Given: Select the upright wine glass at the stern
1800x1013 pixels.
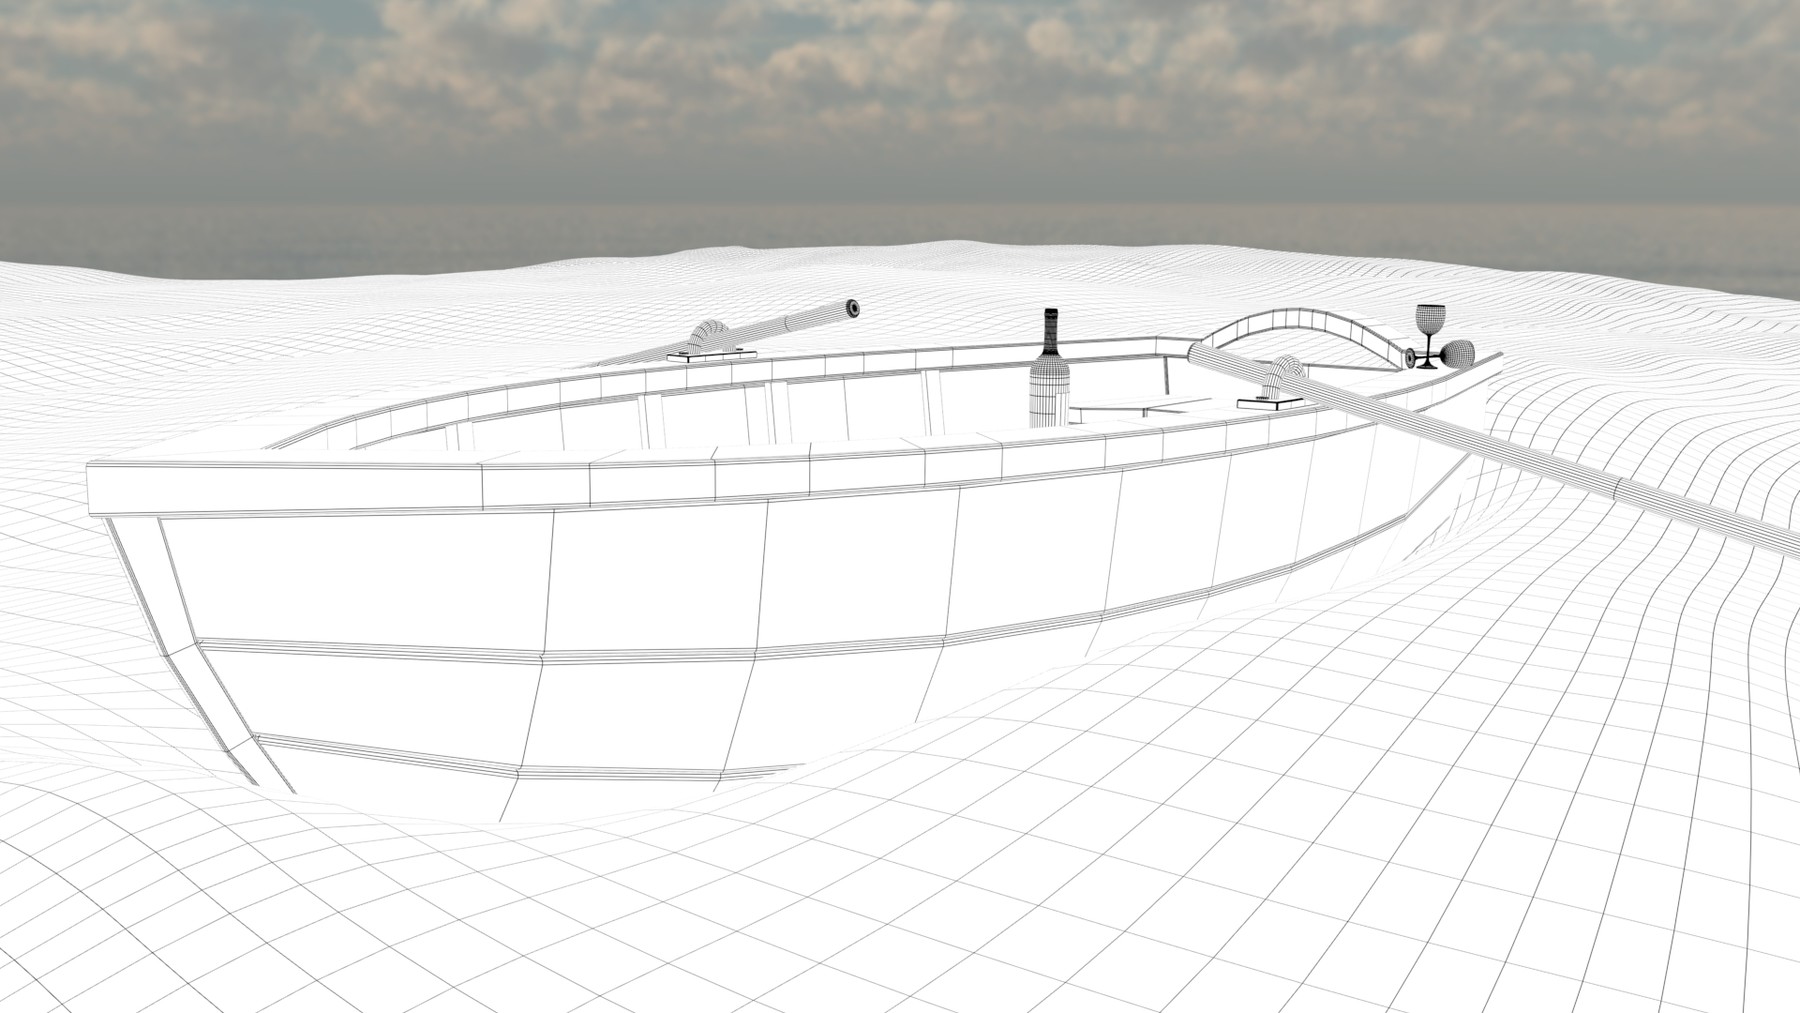Looking at the screenshot, I should pyautogui.click(x=1431, y=318).
